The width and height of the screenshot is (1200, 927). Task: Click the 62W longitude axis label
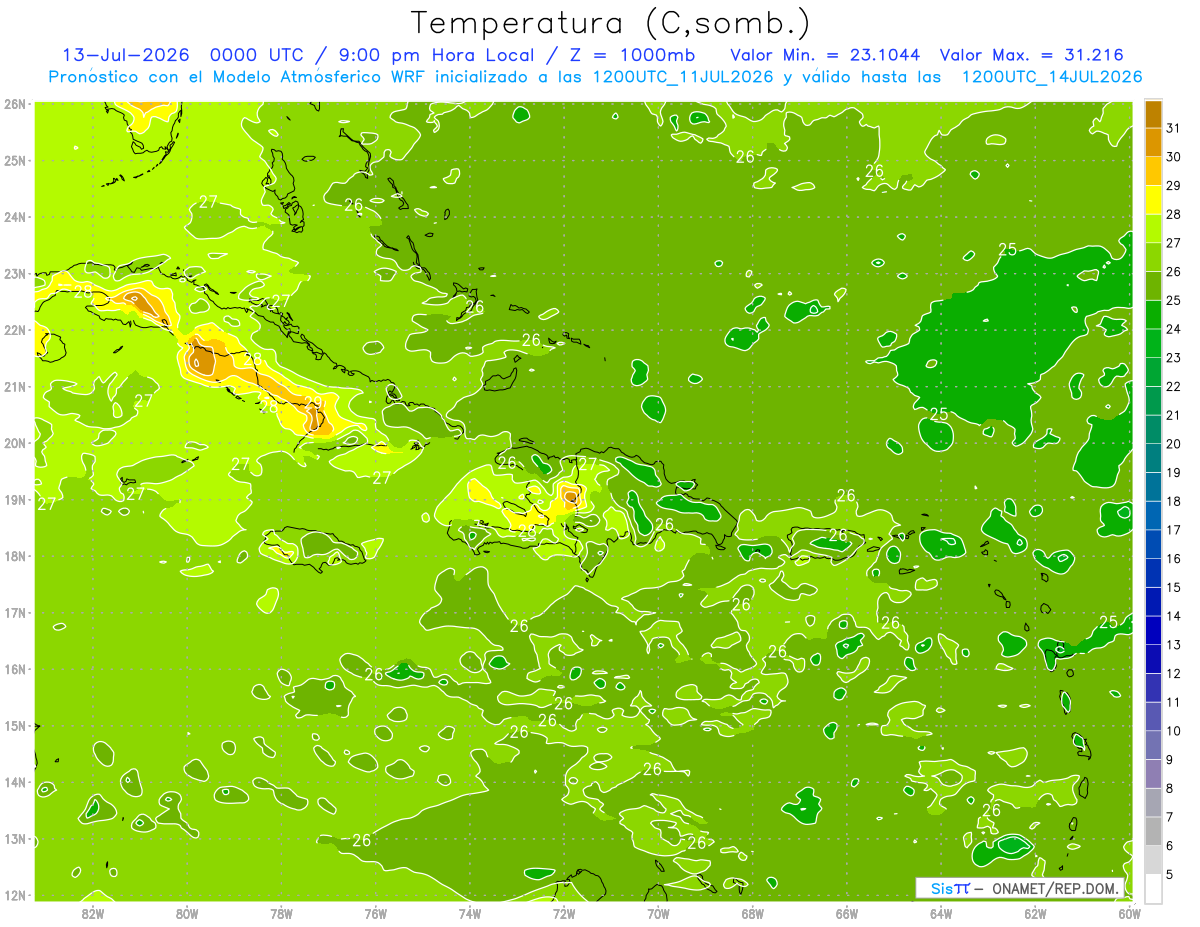[x=1035, y=913]
